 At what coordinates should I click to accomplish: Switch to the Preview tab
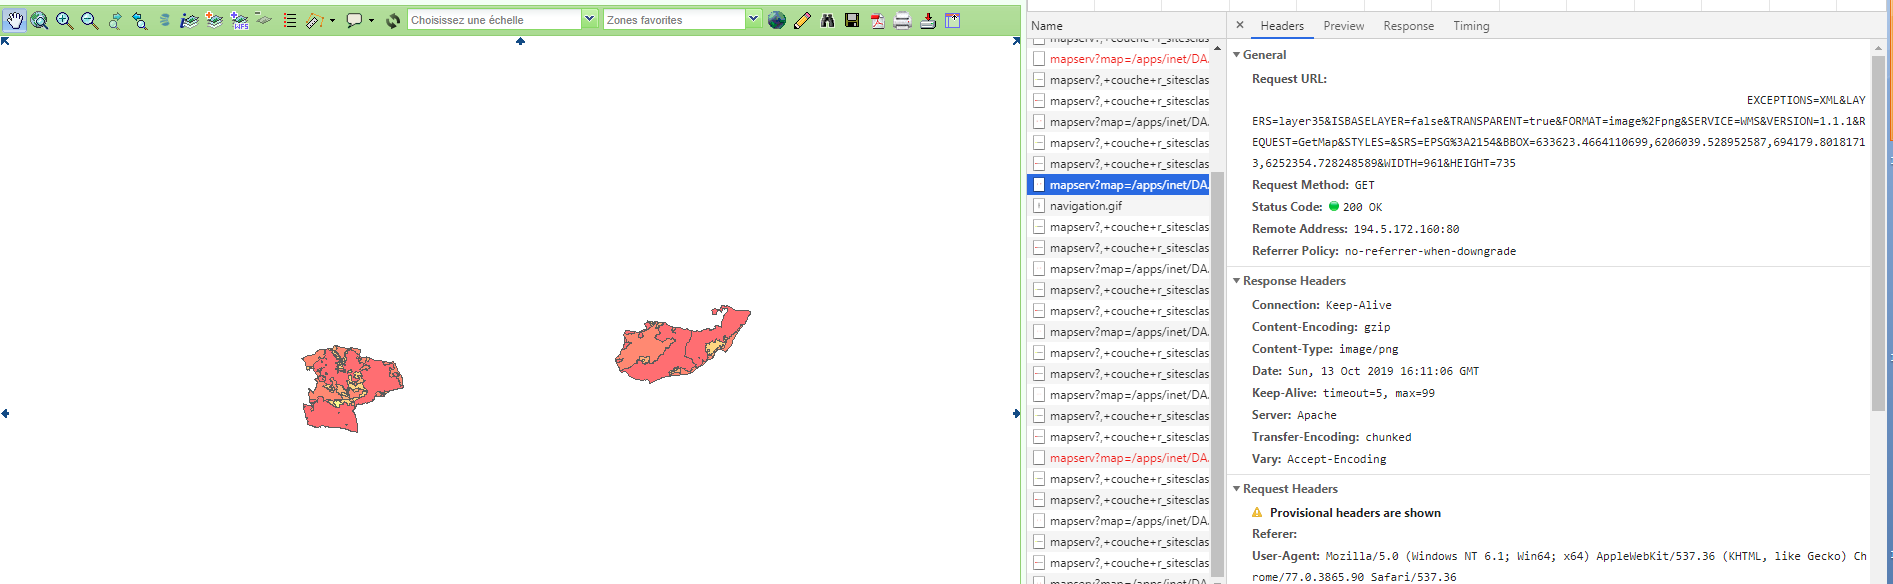point(1343,26)
